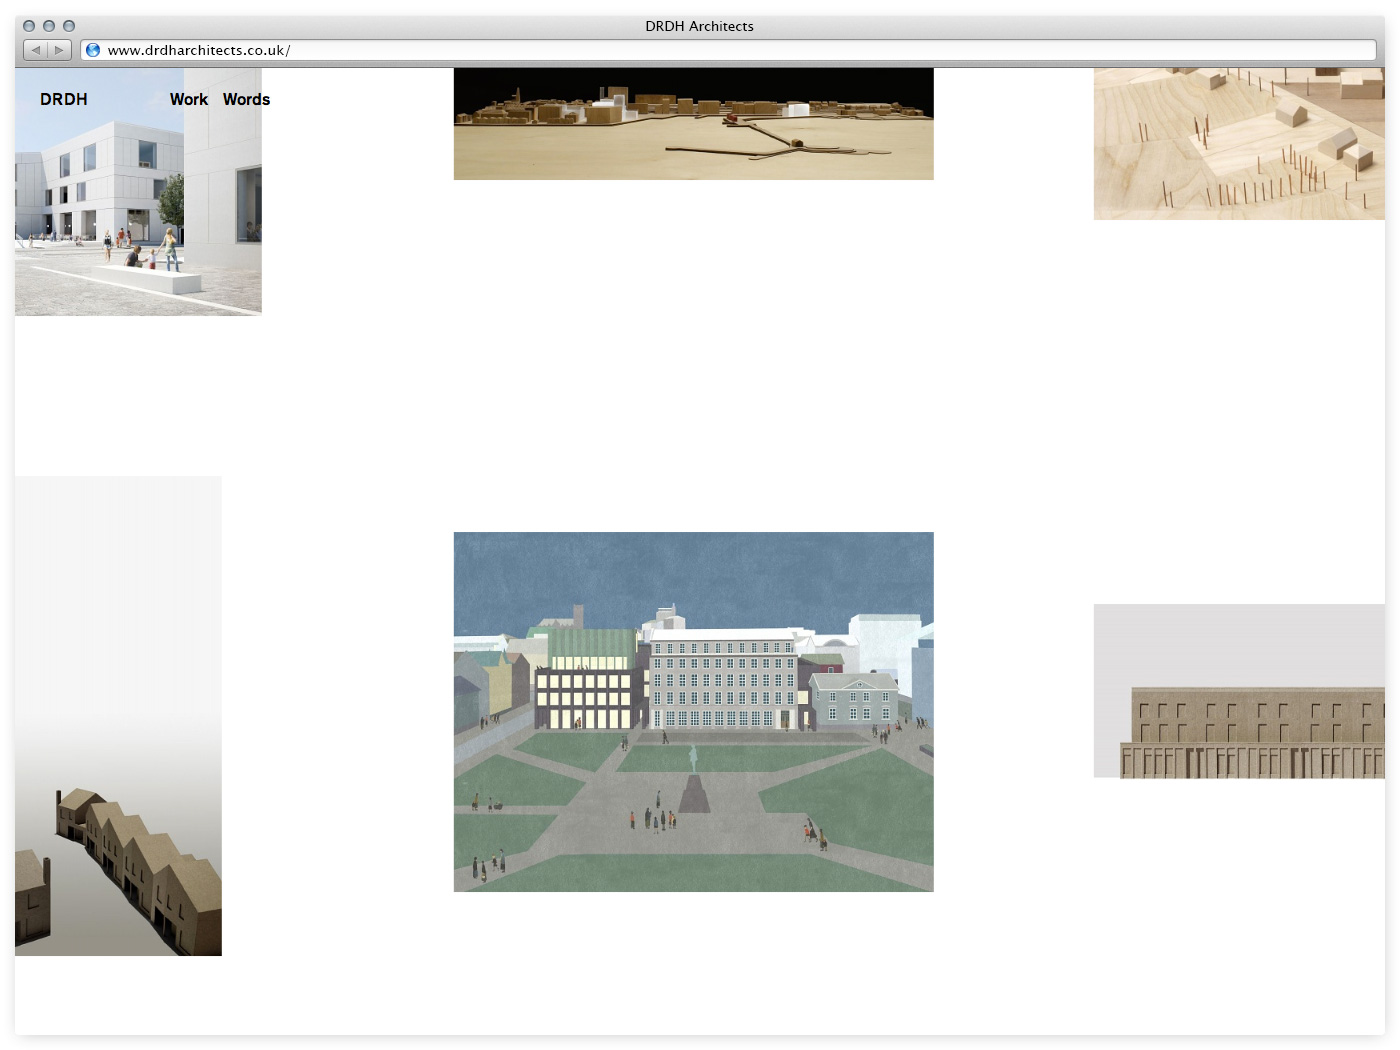Viewport: 1400px width, 1050px height.
Task: Minimize the browser window
Action: [49, 26]
